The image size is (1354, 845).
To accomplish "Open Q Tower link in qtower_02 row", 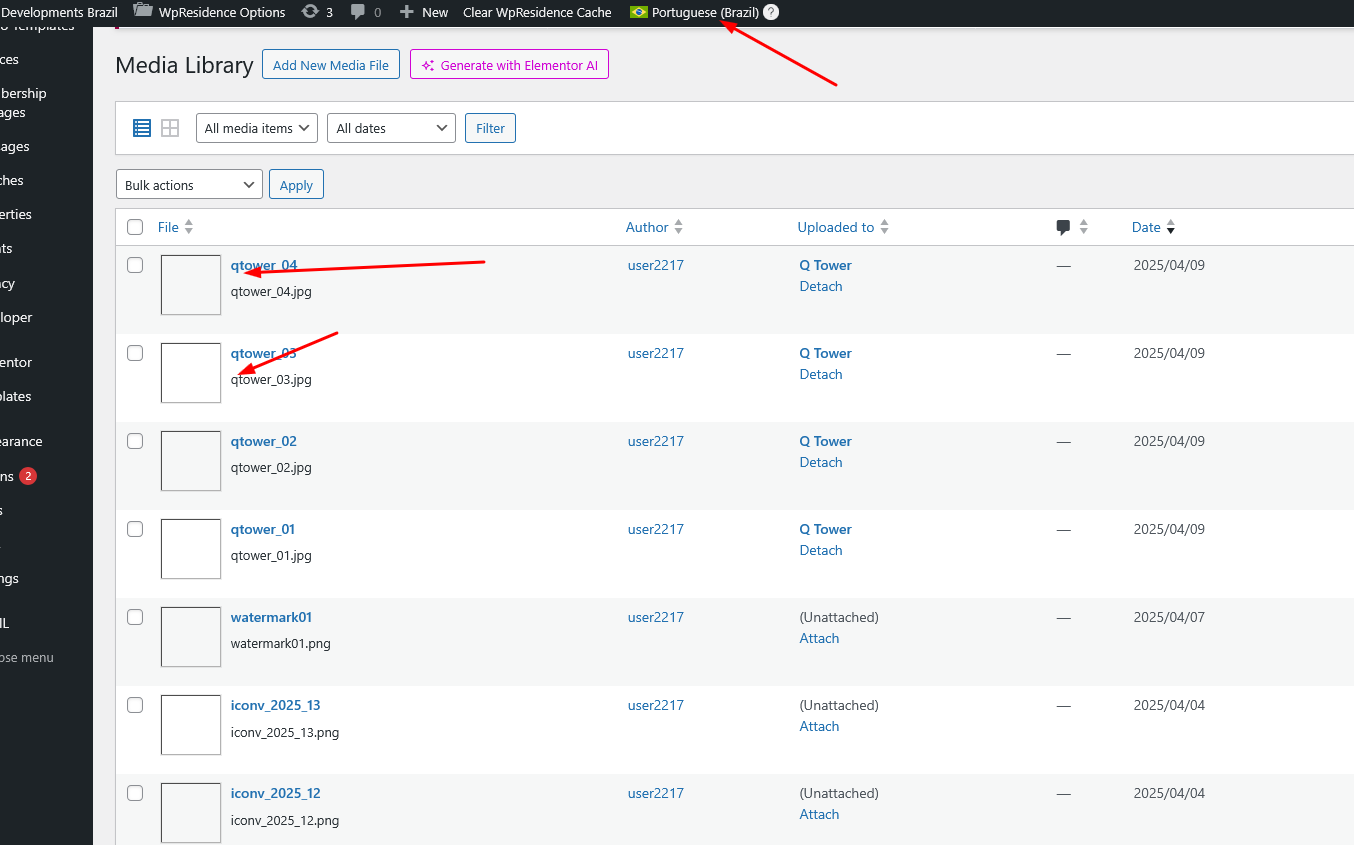I will click(x=826, y=441).
